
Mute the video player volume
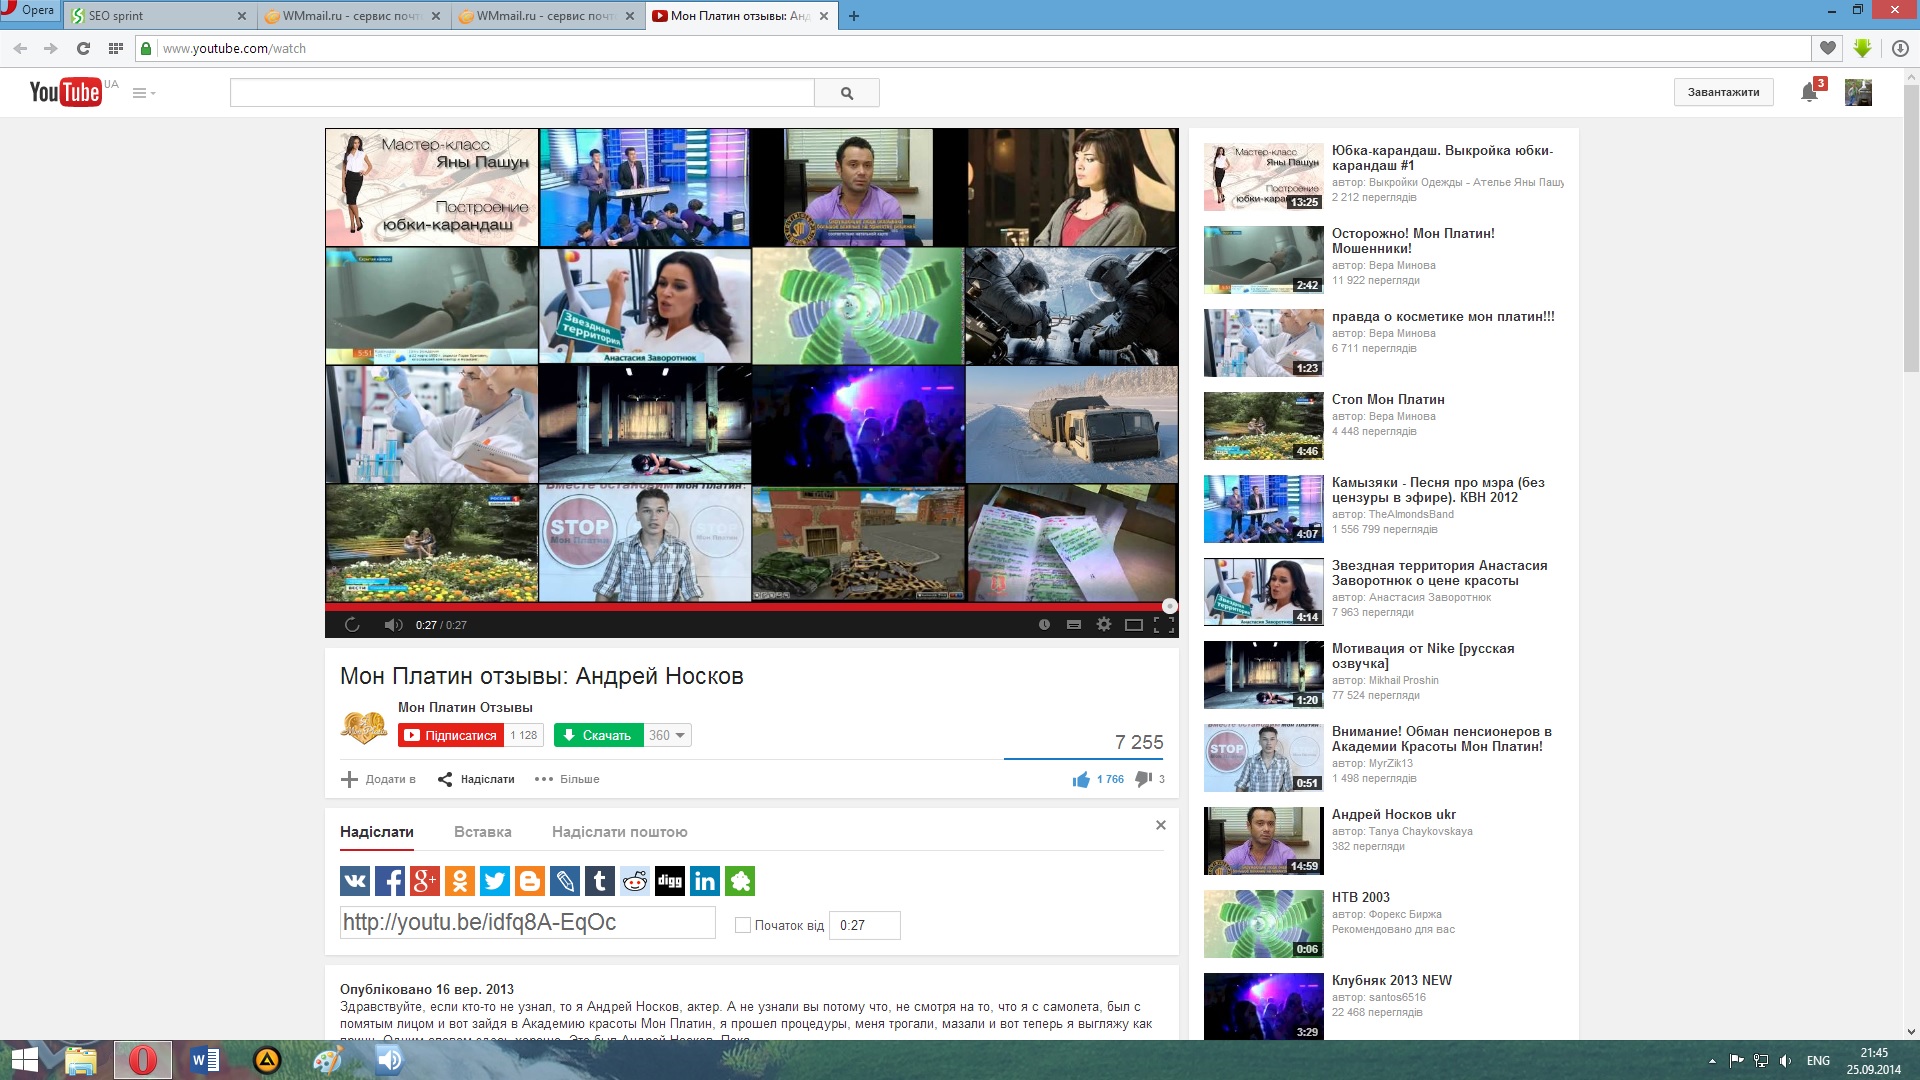coord(393,625)
